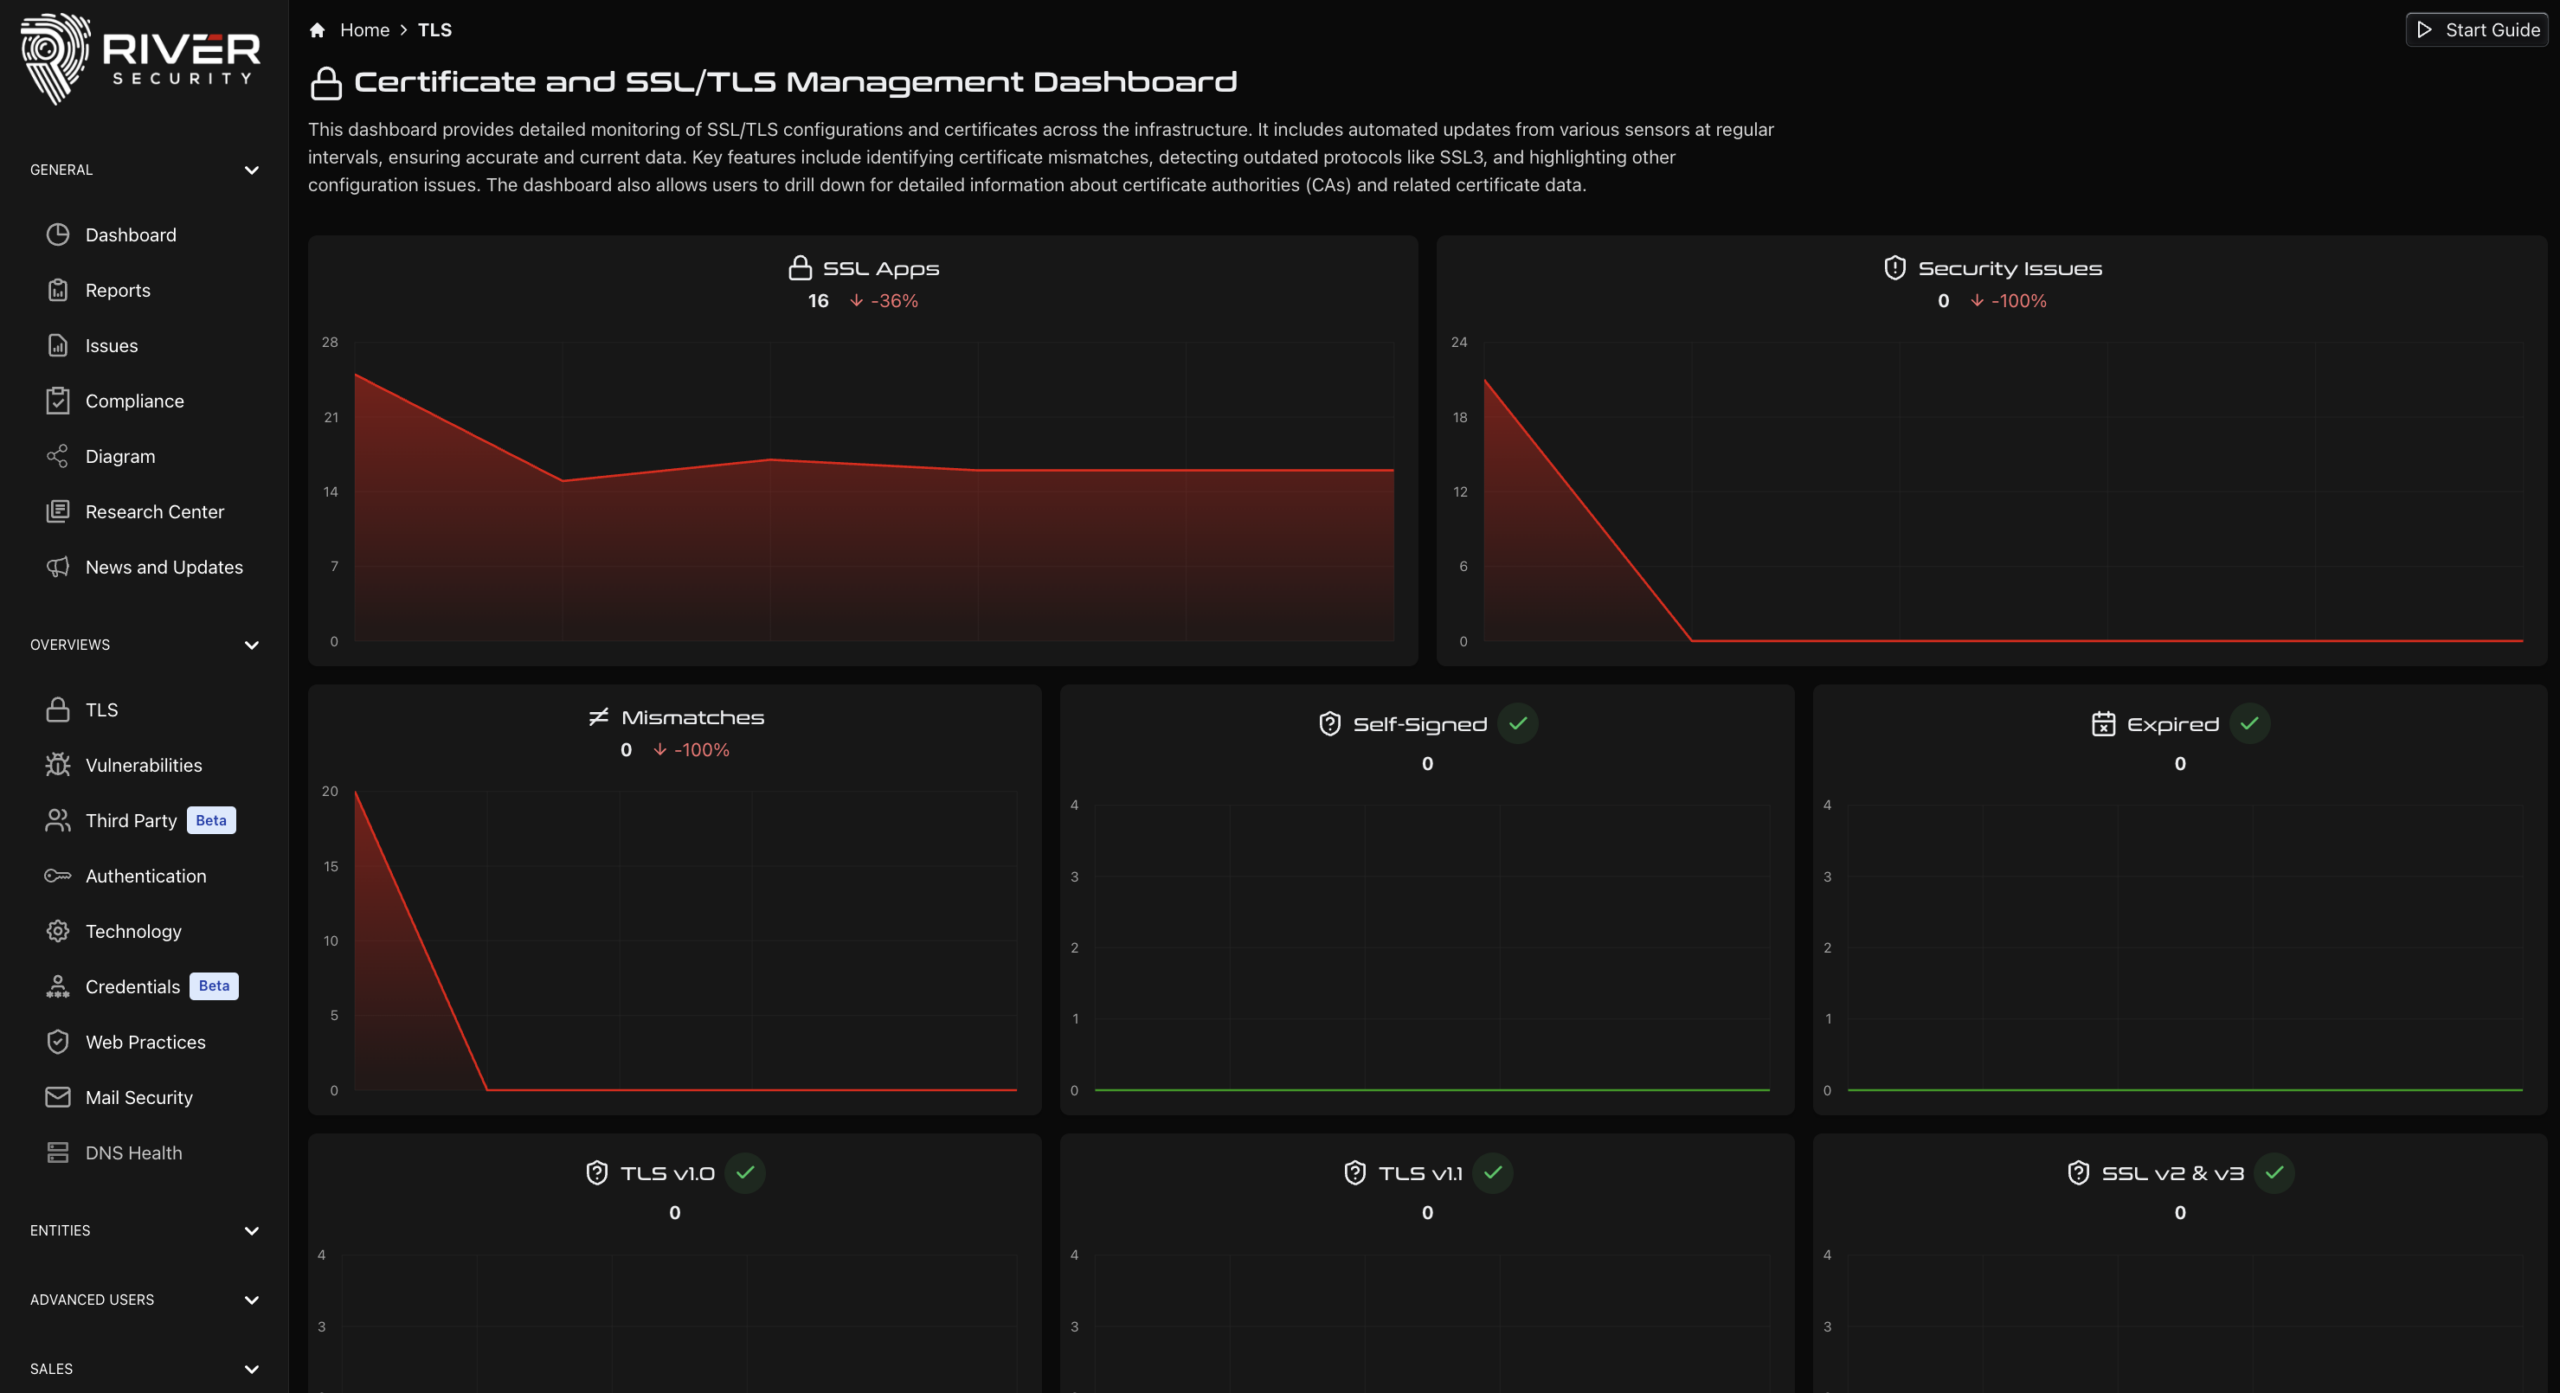Select the Mail Security envelope icon
The width and height of the screenshot is (2560, 1393).
(x=58, y=1097)
